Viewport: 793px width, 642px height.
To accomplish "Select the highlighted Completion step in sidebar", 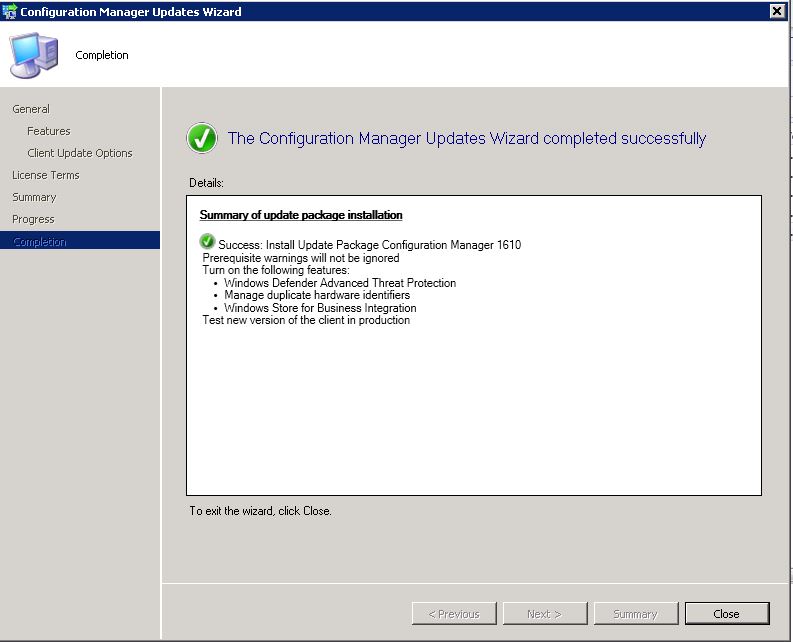I will coord(80,241).
